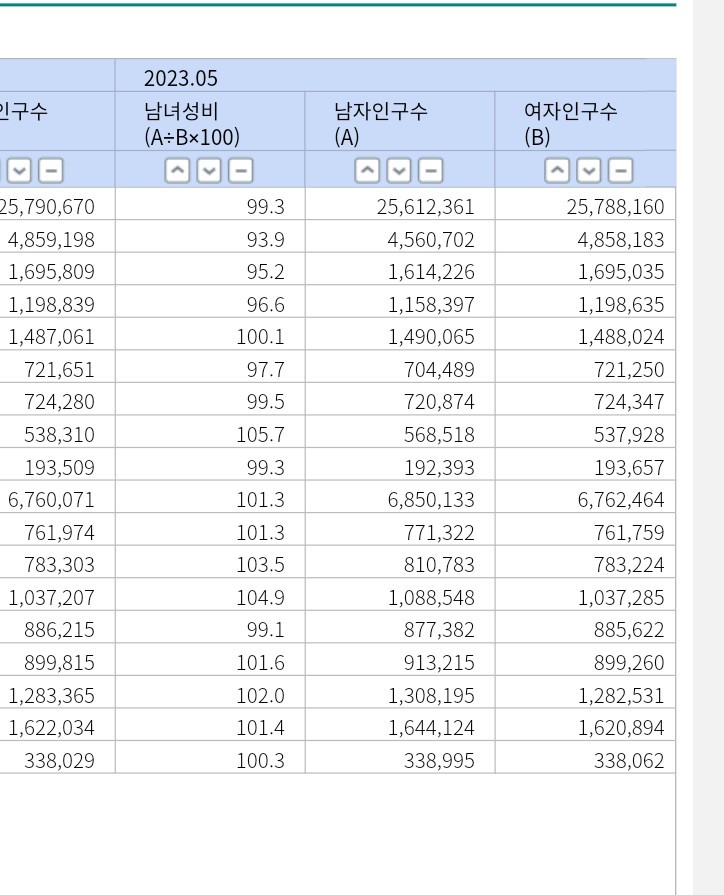This screenshot has width=724, height=895.
Task: Sort 여자인구수 (B) column ascending
Action: click(x=558, y=171)
